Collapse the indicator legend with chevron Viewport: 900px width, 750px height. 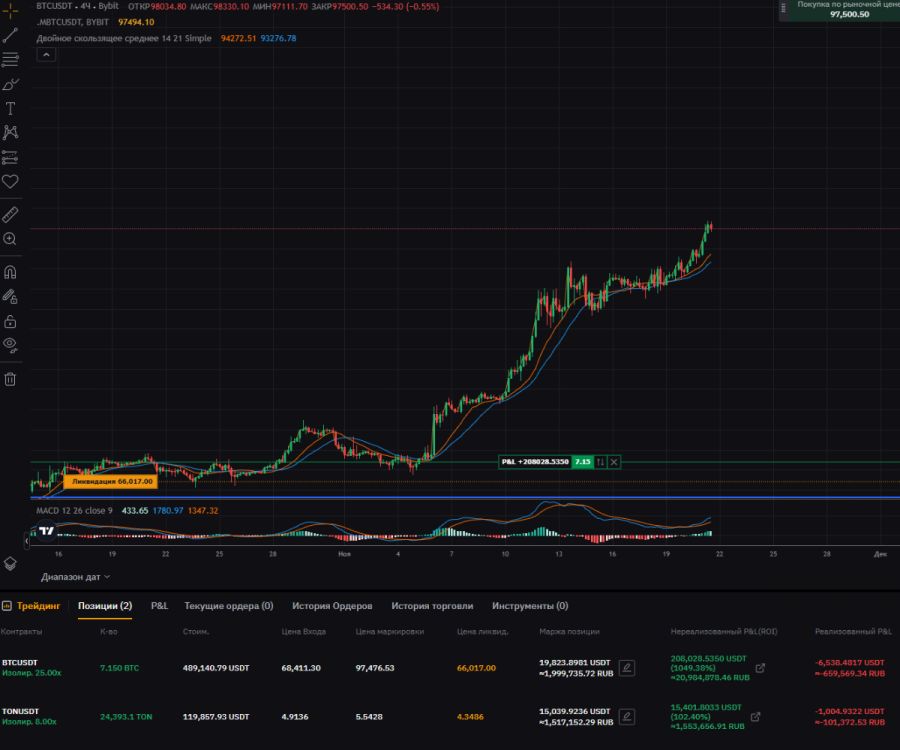[45, 54]
